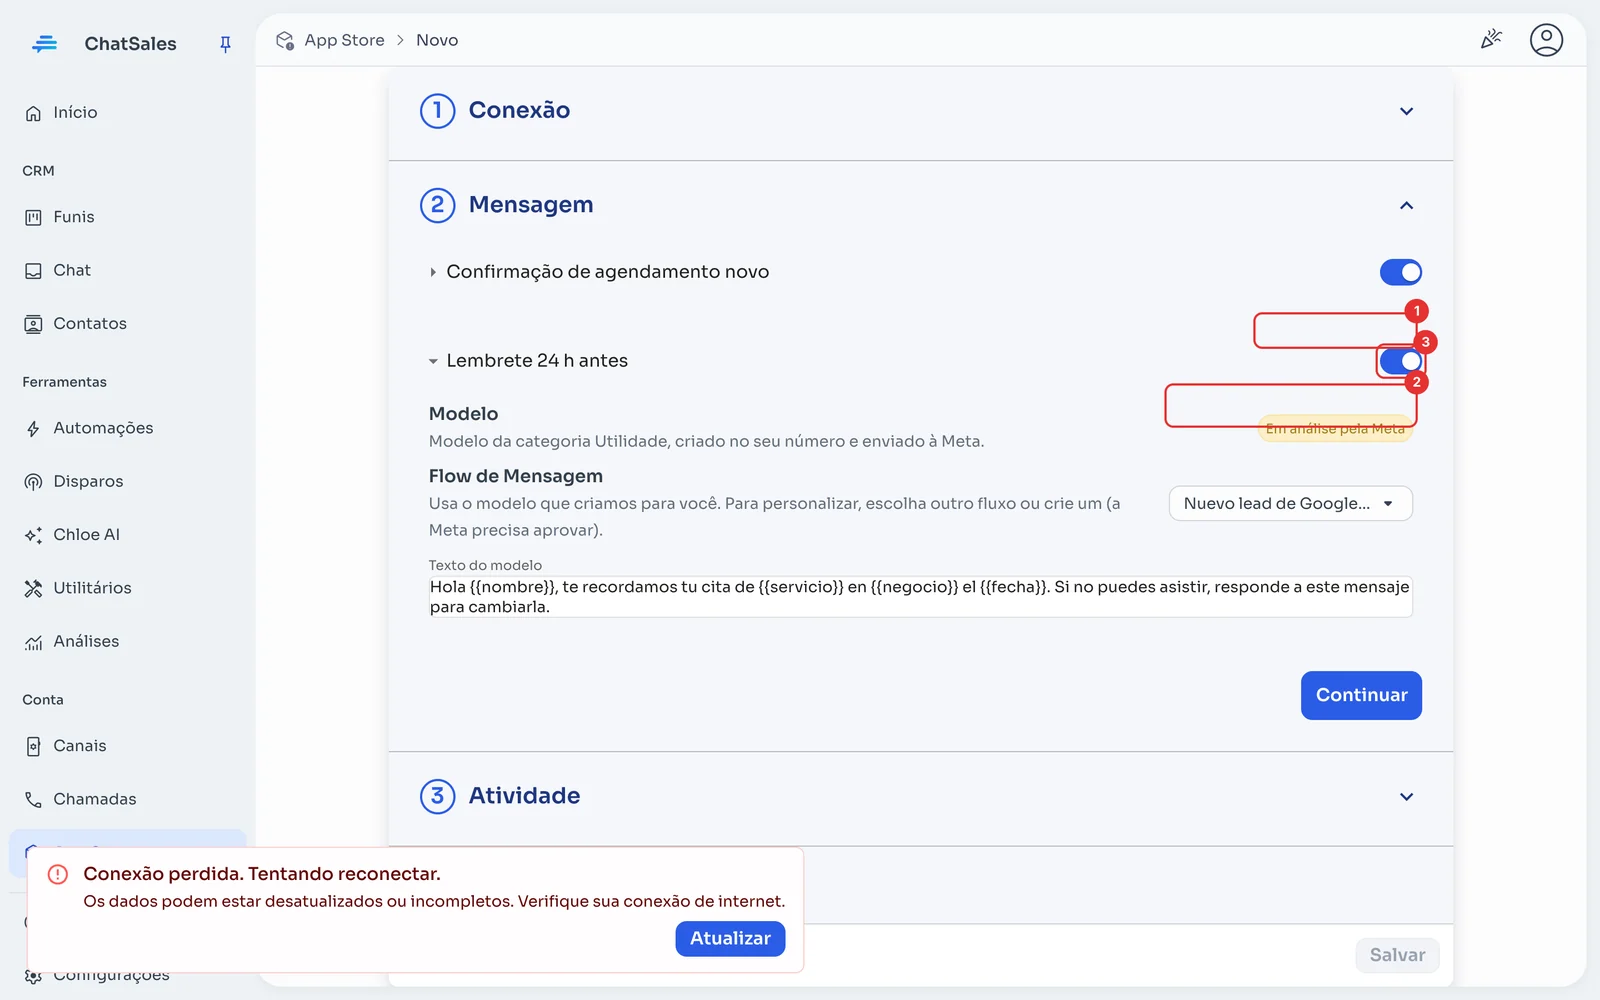
Task: Click the ChatSales brand name
Action: coord(130,44)
